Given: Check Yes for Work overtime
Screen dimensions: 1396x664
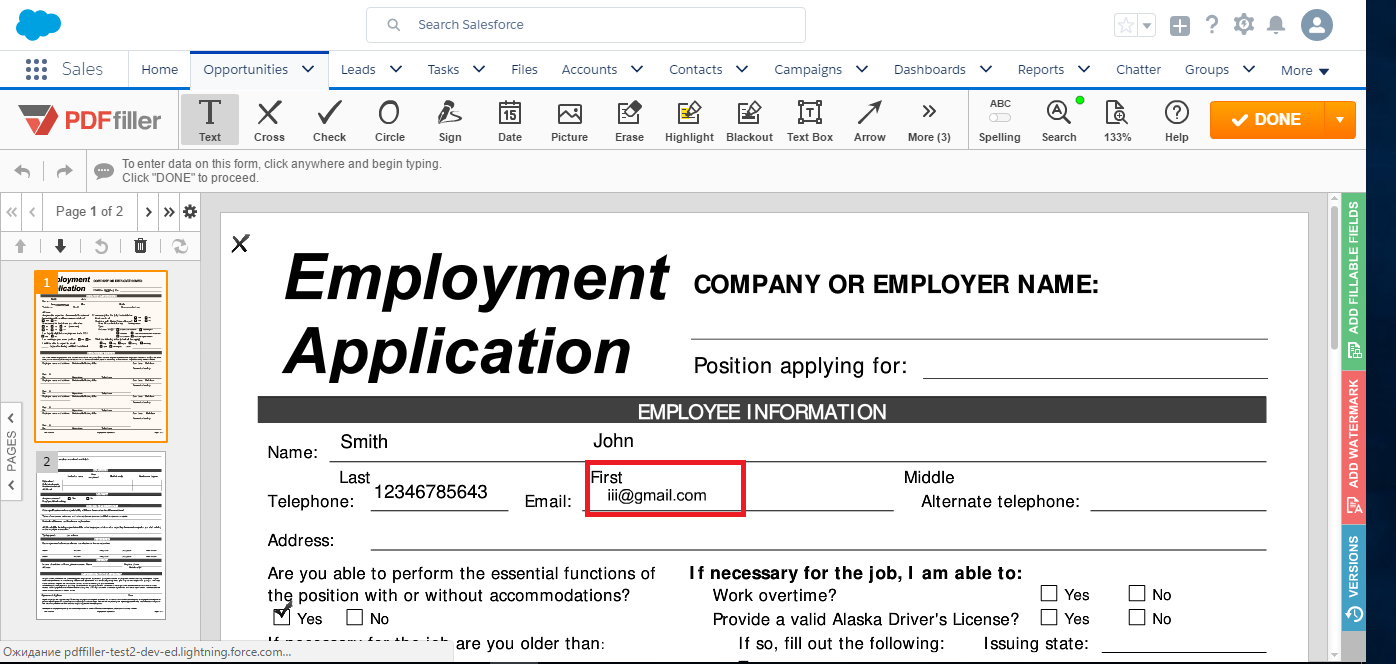Looking at the screenshot, I should (1049, 593).
